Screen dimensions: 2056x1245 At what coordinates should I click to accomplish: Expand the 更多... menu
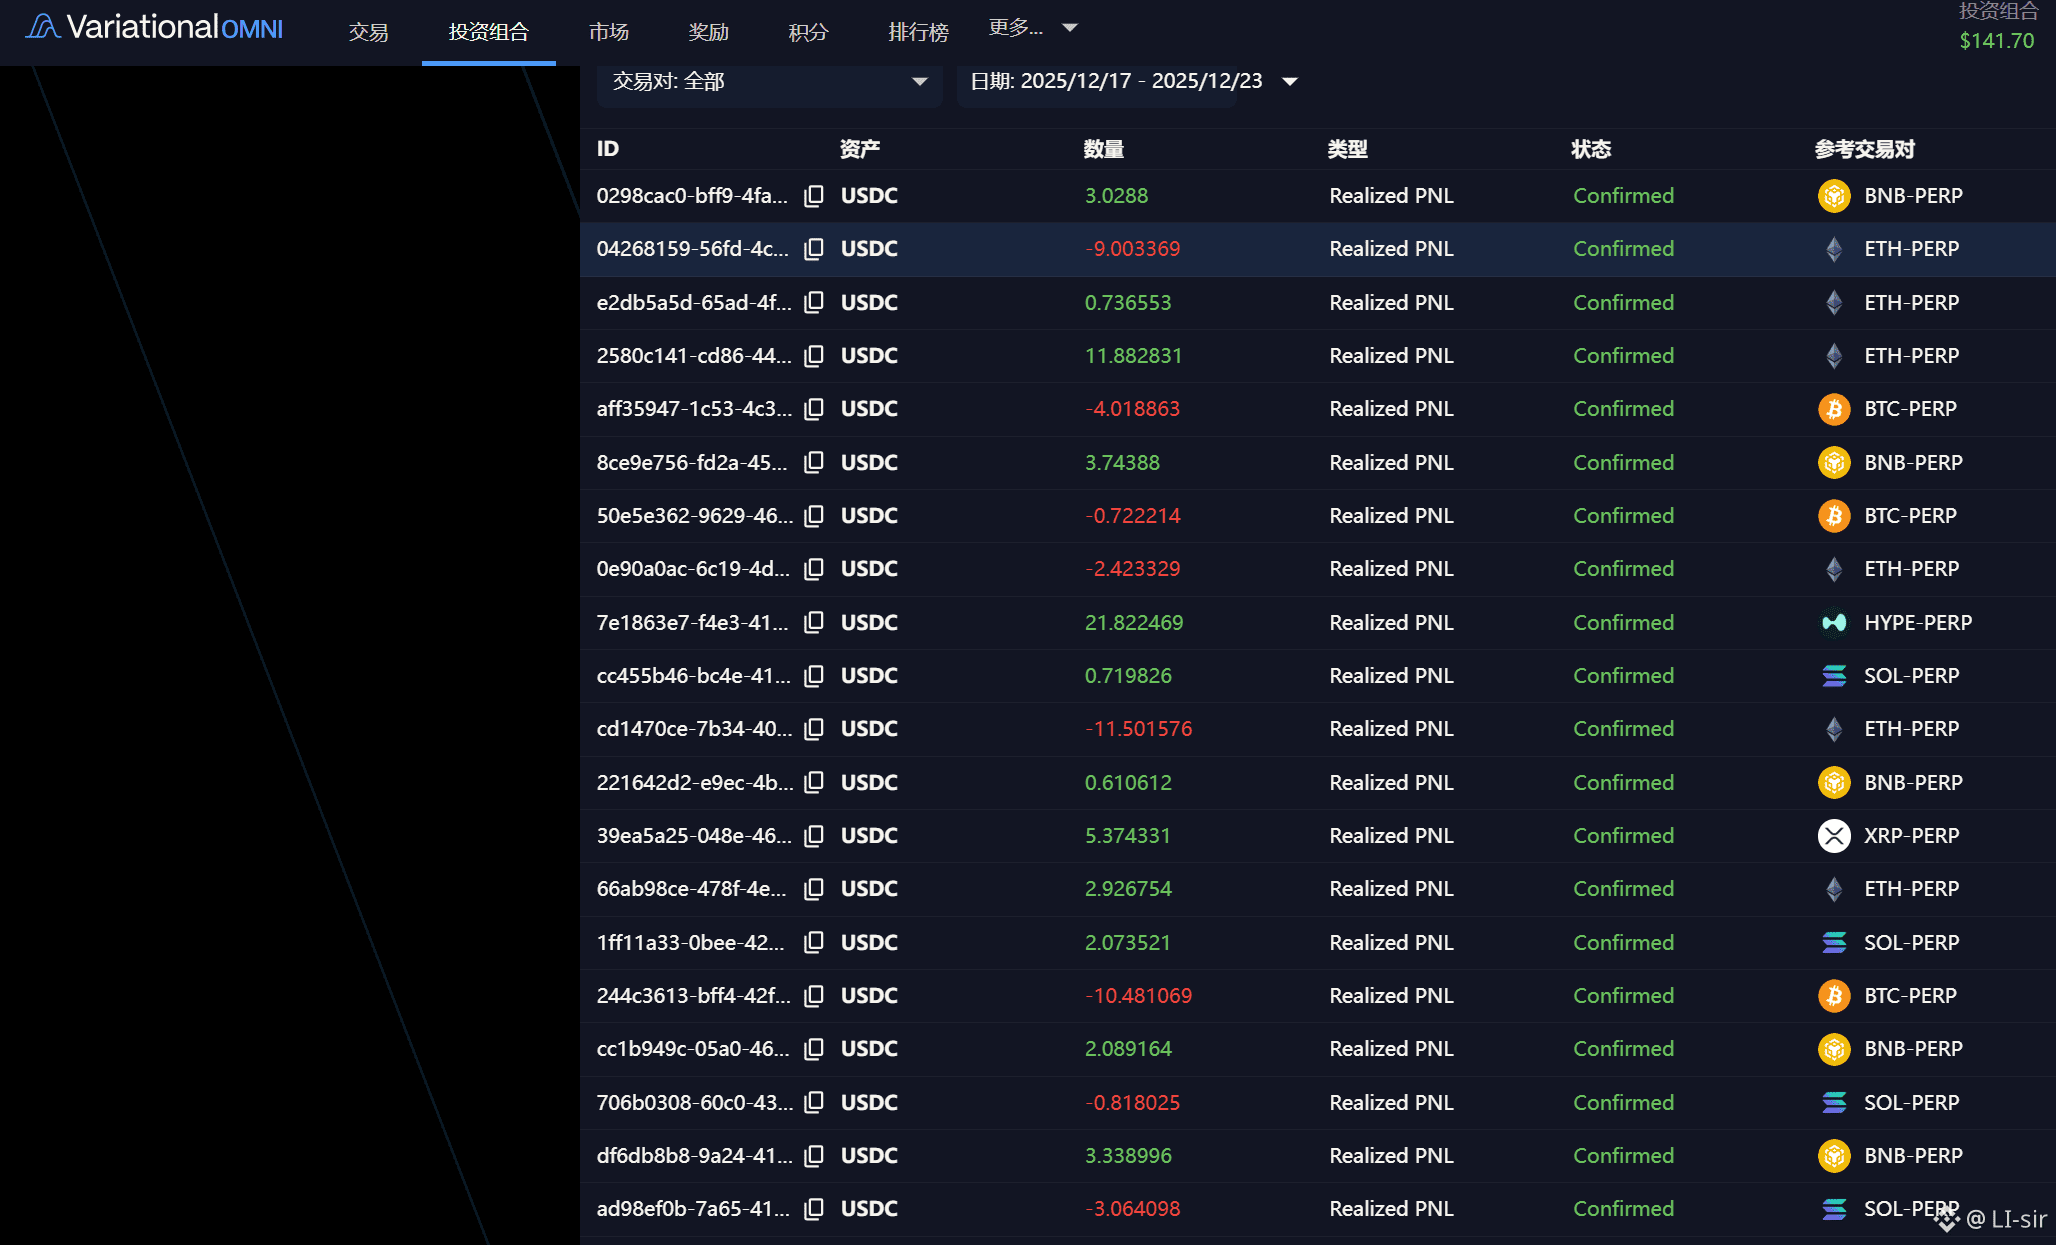(1033, 28)
